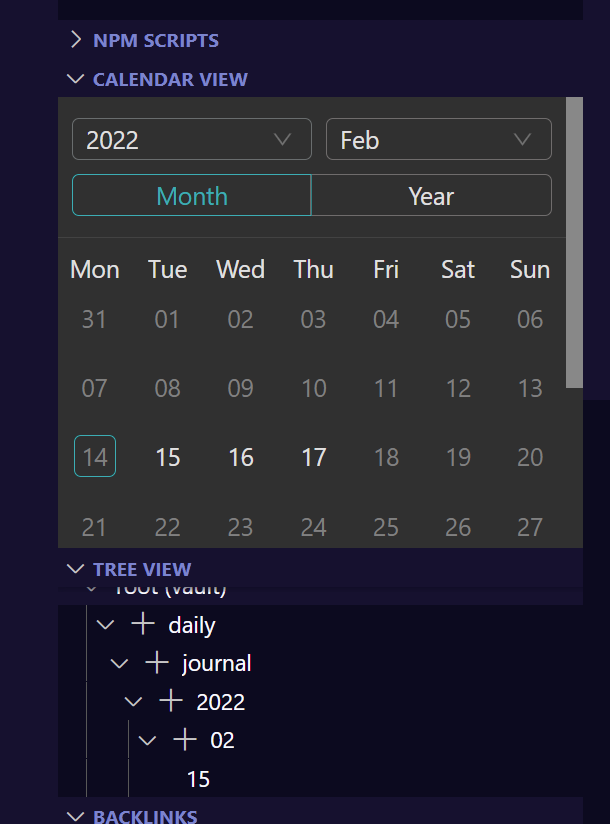
Task: Collapse the daily folder
Action: click(105, 624)
